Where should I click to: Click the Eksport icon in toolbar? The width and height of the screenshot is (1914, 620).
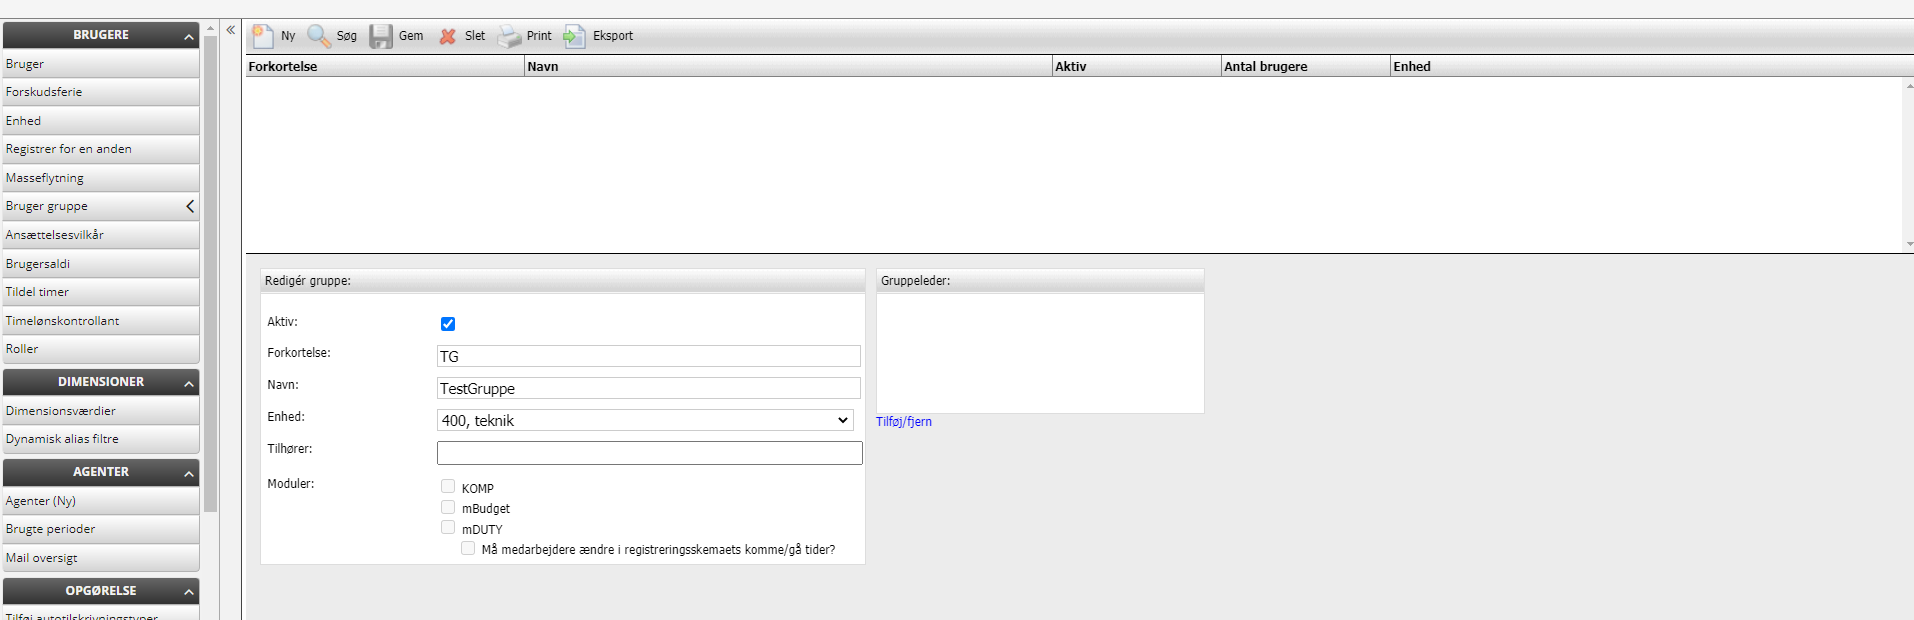tap(574, 36)
